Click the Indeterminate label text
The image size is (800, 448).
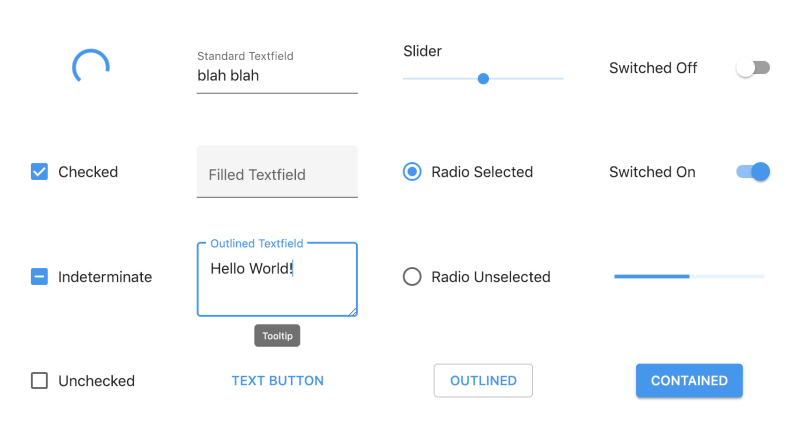(x=105, y=277)
